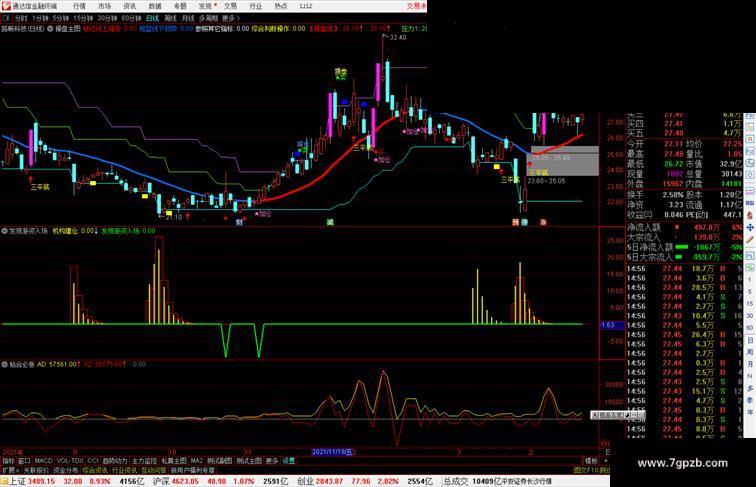Click the 上证 index in status bar
Viewport: 756px width, 487px height.
click(17, 481)
